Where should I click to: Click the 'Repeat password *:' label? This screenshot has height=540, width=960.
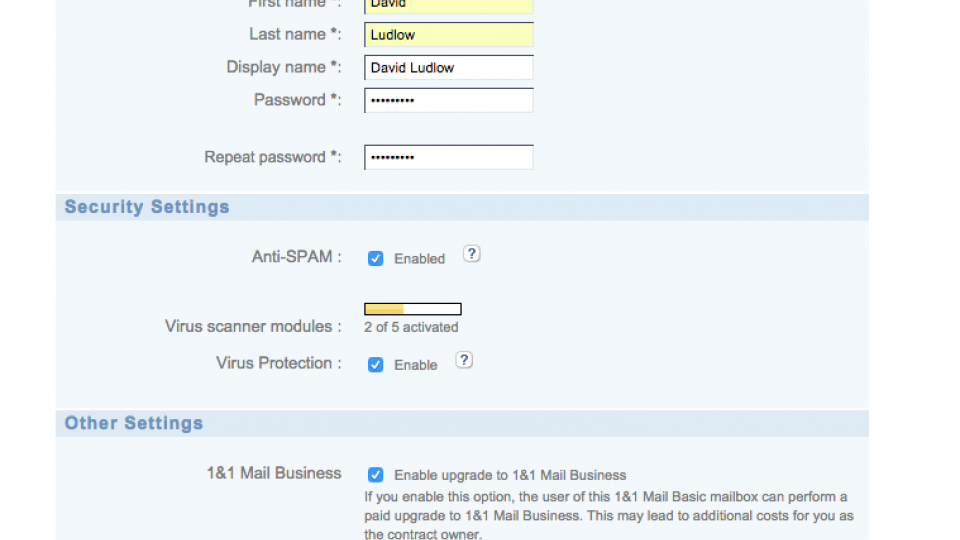(273, 157)
